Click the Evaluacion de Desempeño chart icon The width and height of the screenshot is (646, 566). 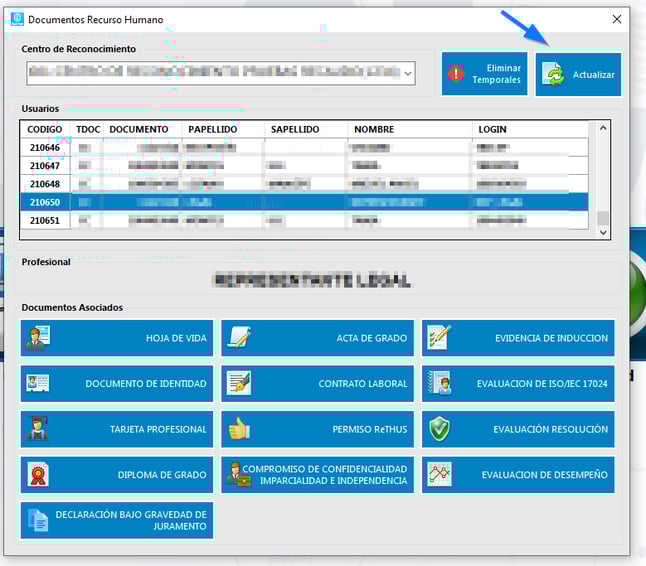tap(439, 475)
